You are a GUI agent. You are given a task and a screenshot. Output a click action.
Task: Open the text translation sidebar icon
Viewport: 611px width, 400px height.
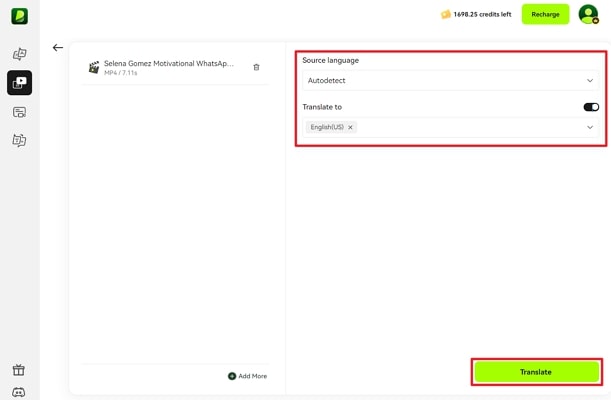click(19, 140)
